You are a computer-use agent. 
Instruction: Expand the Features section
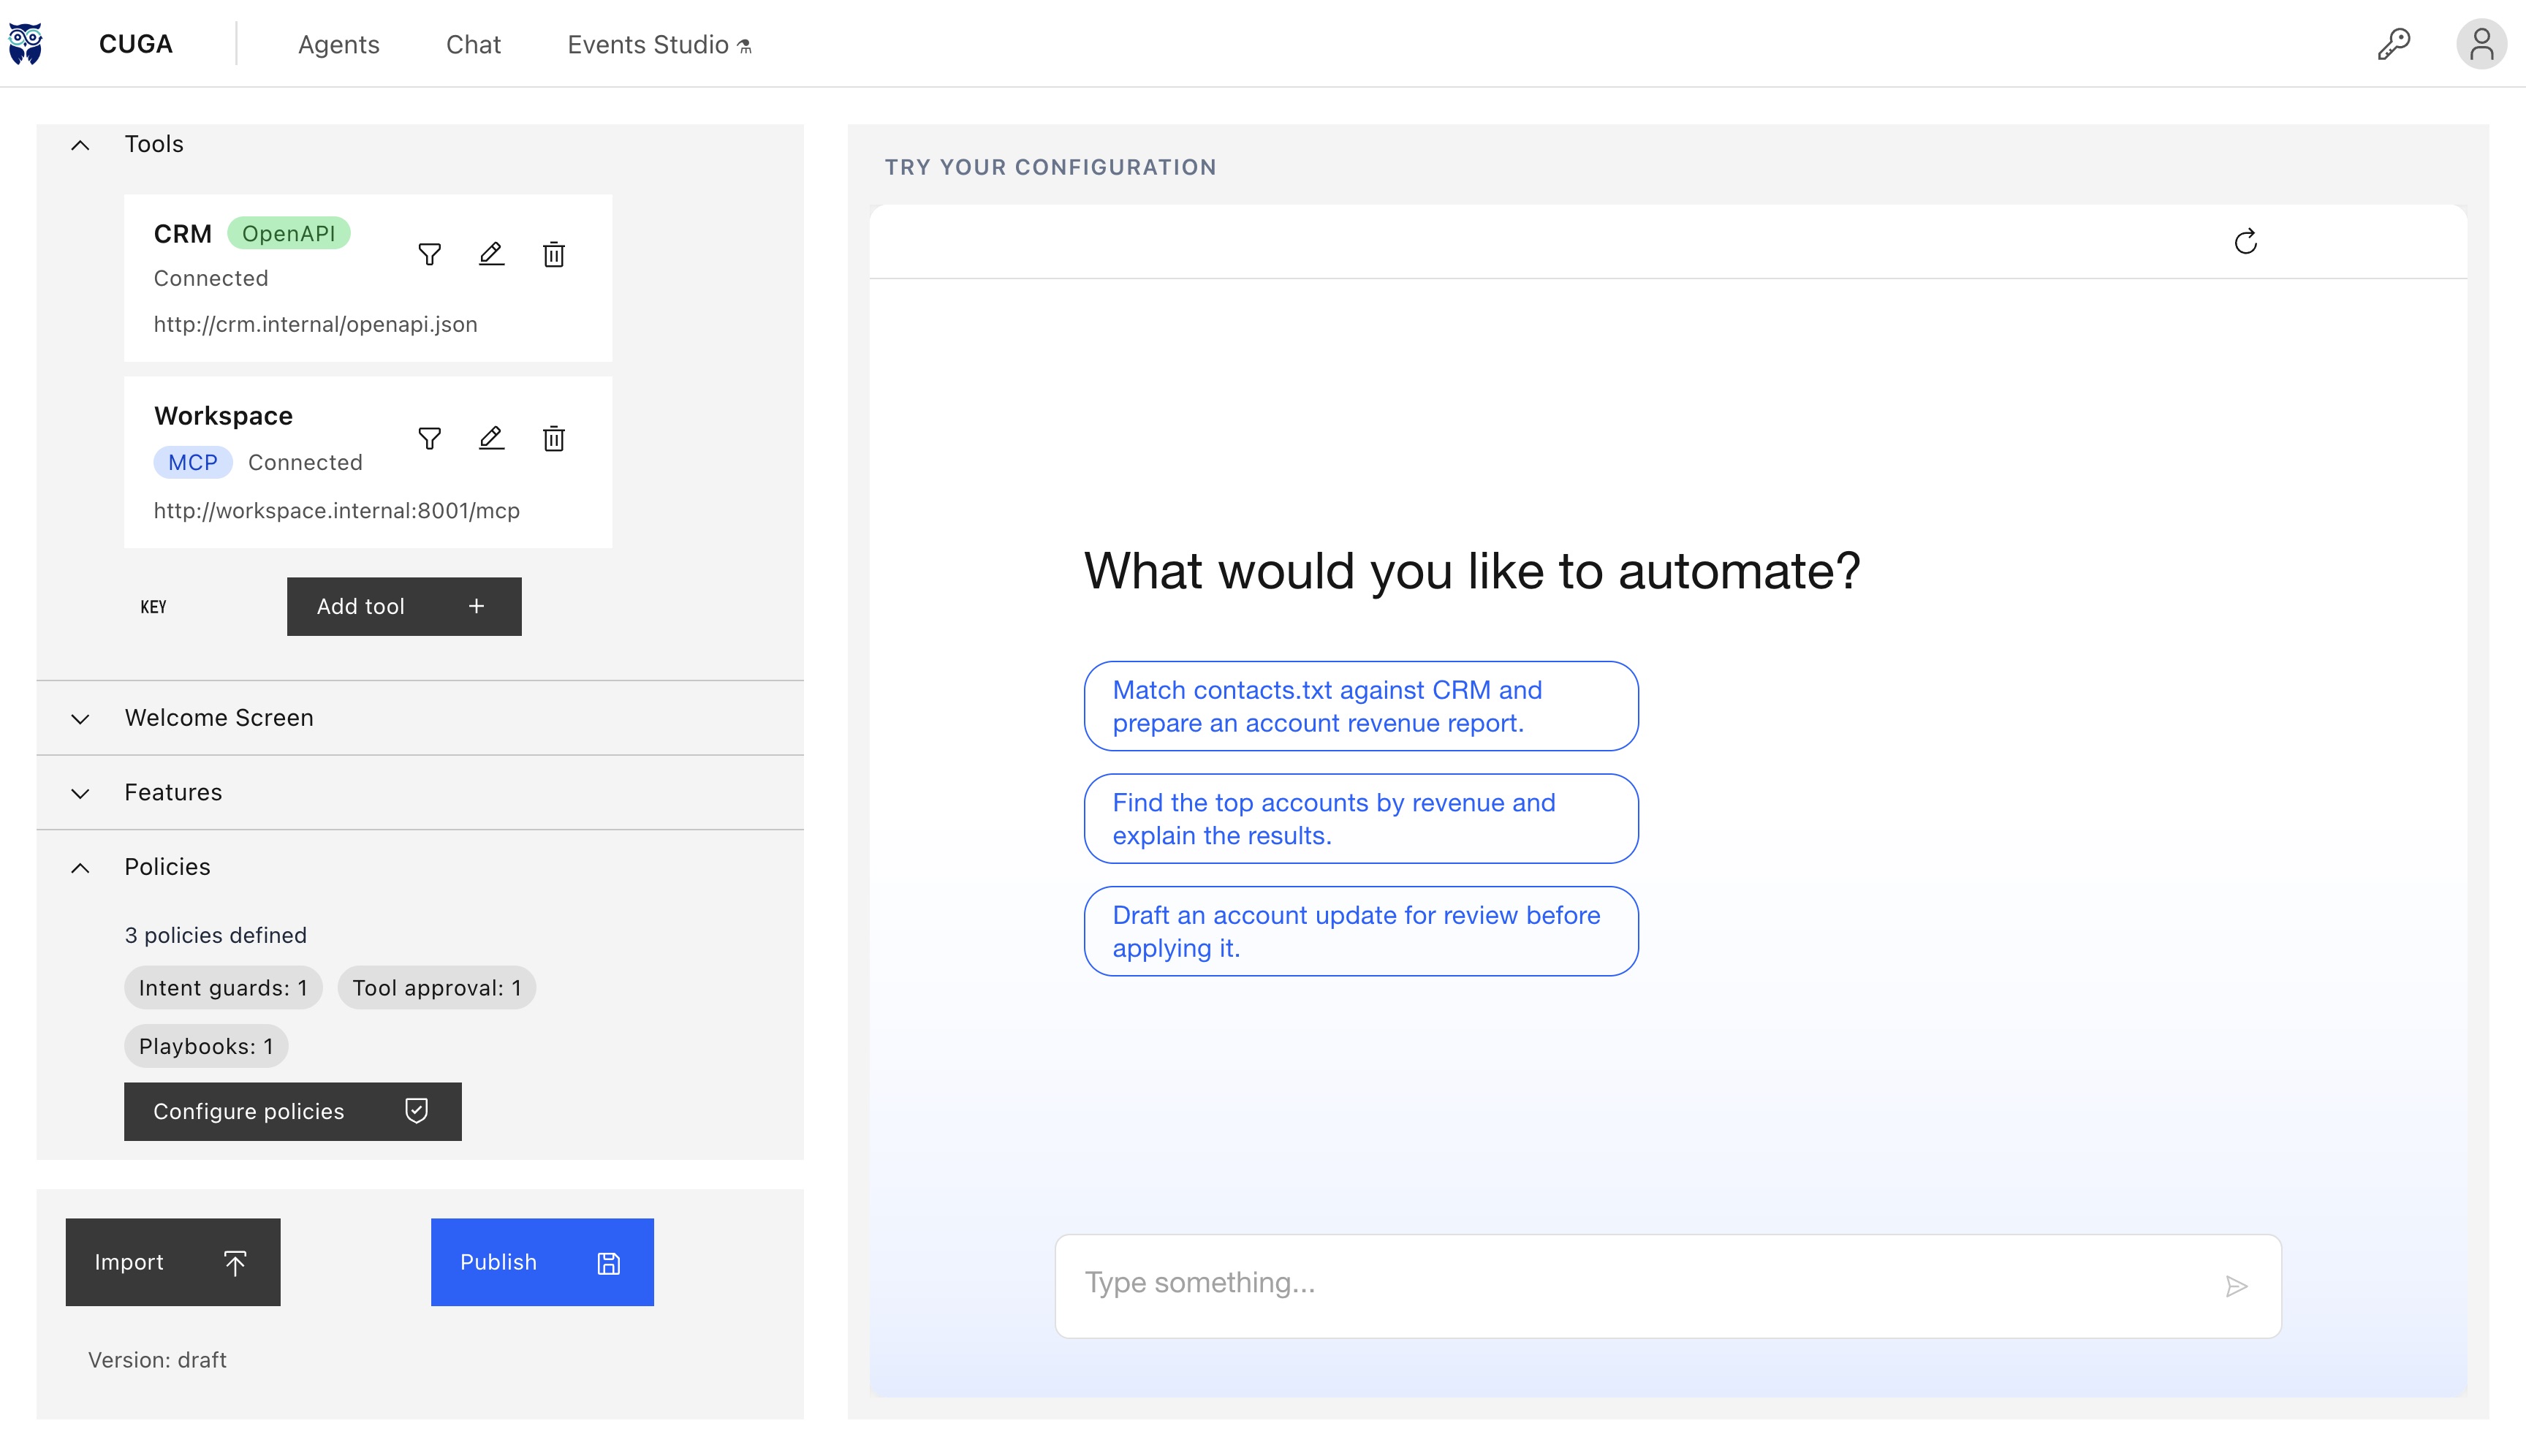(x=81, y=793)
